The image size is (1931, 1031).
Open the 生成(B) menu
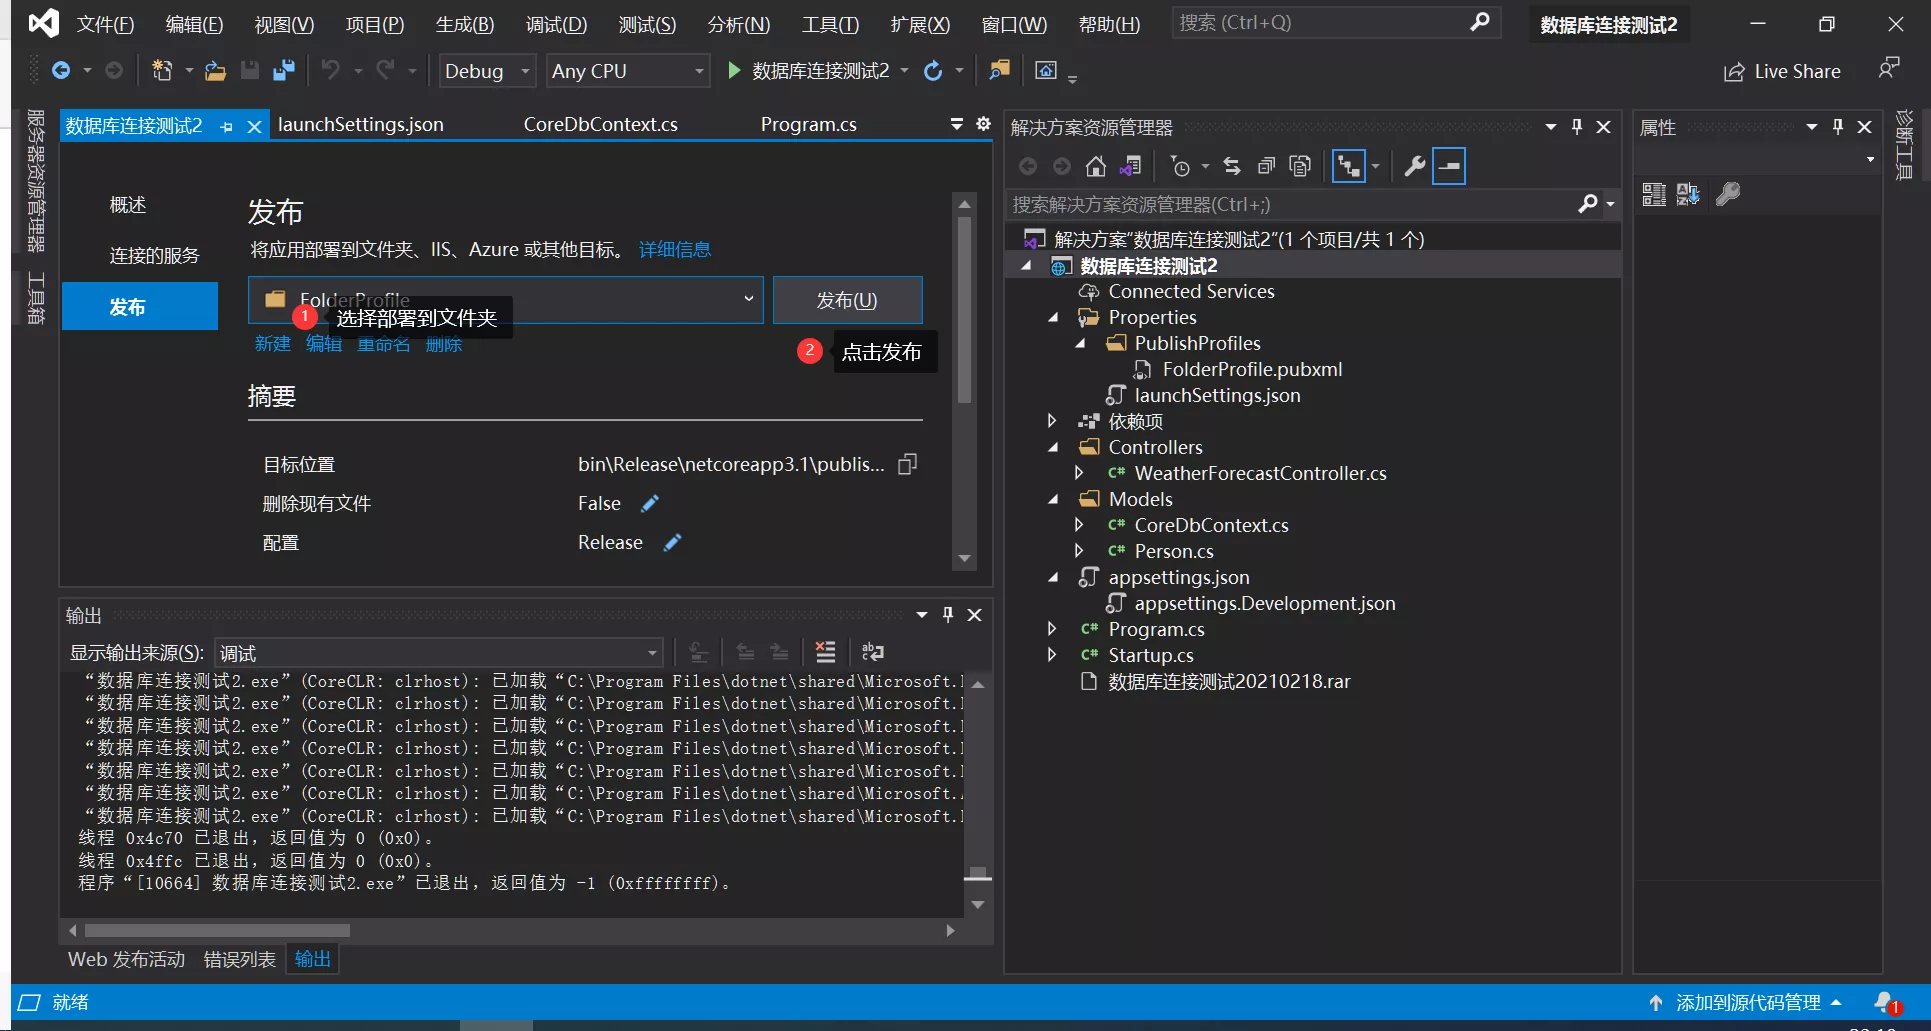[465, 24]
